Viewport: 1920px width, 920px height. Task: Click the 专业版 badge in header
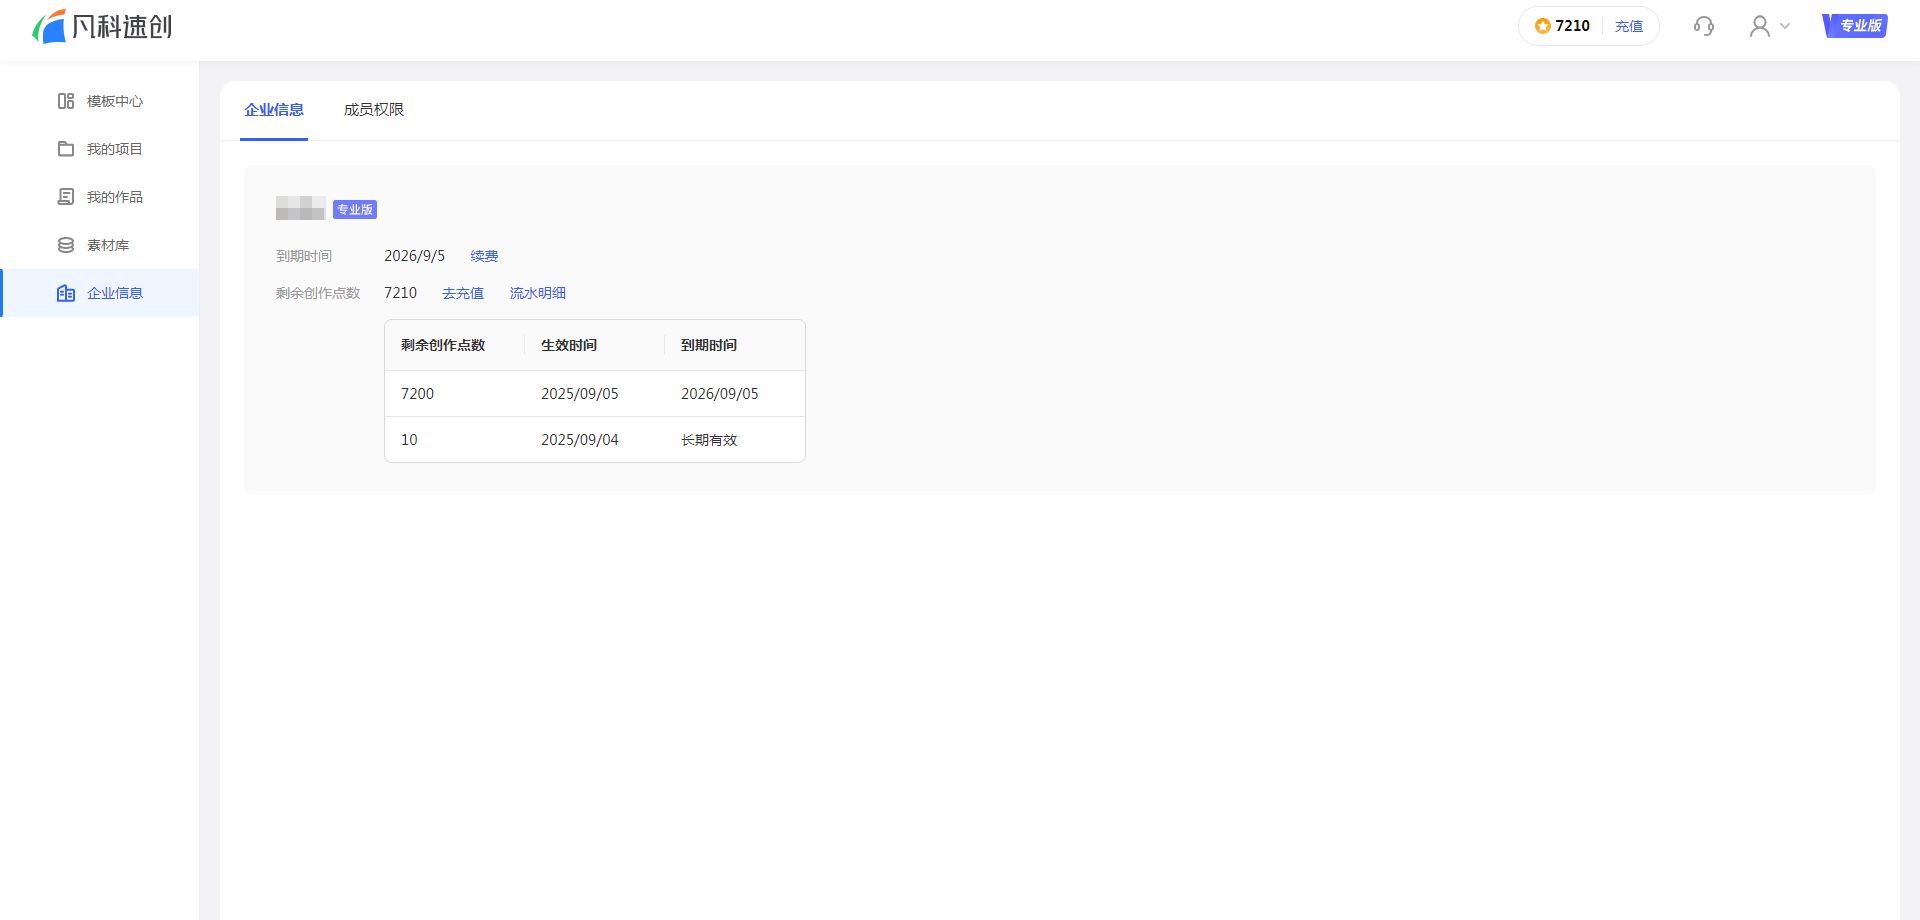tap(1855, 26)
